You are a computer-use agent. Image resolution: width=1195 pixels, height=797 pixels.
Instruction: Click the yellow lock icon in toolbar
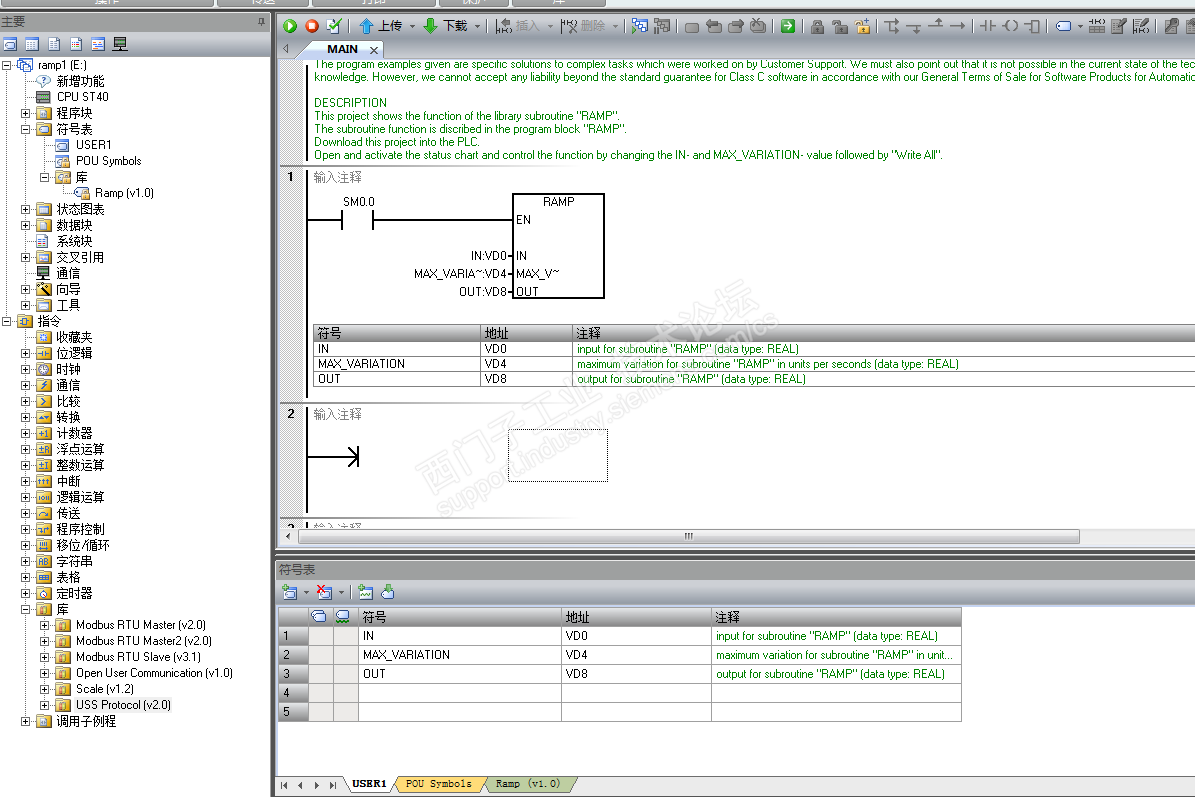[x=862, y=27]
